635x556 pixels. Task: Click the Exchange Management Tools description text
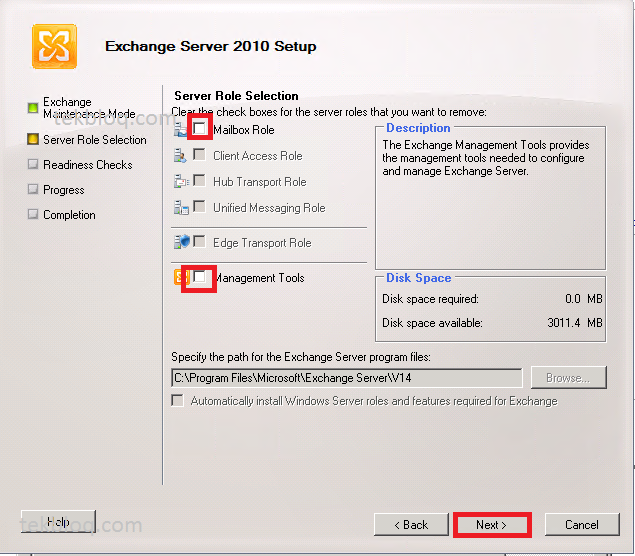point(486,158)
